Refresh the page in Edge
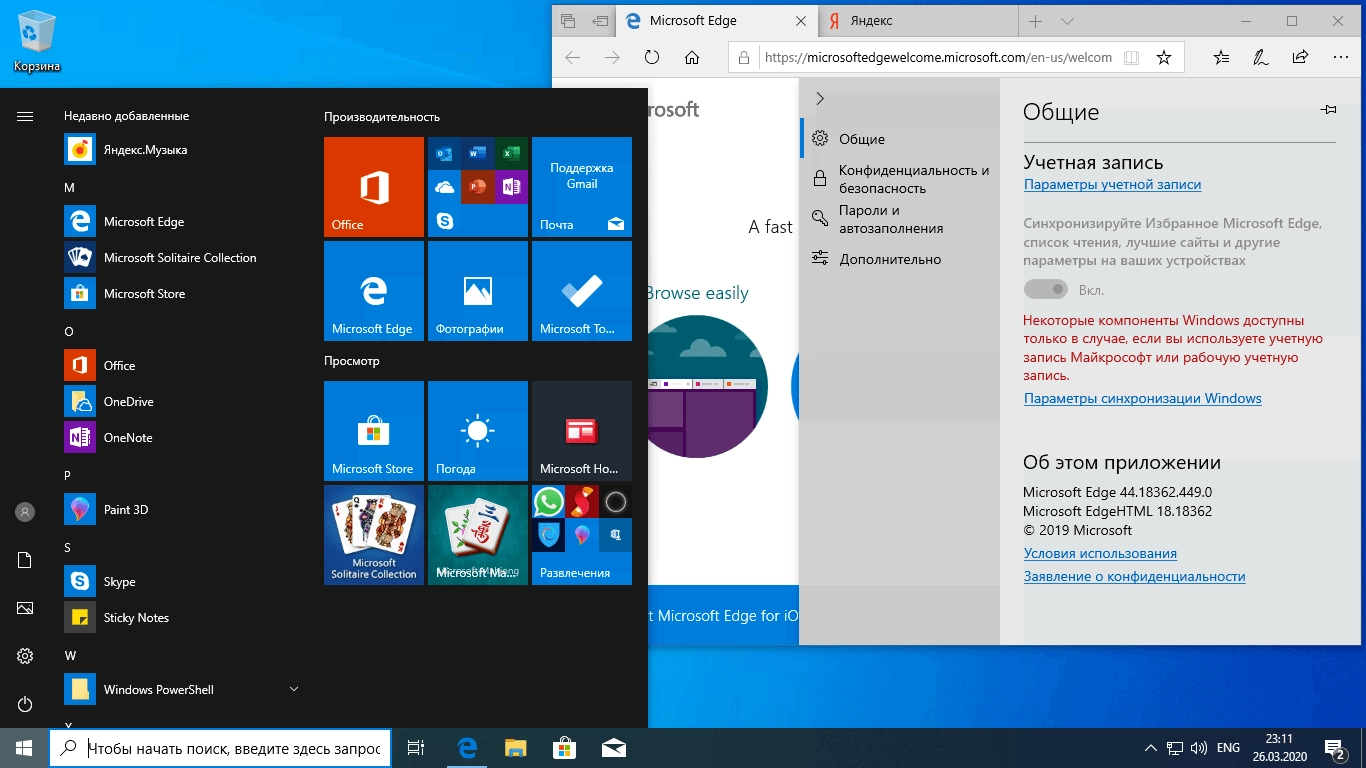 point(652,58)
